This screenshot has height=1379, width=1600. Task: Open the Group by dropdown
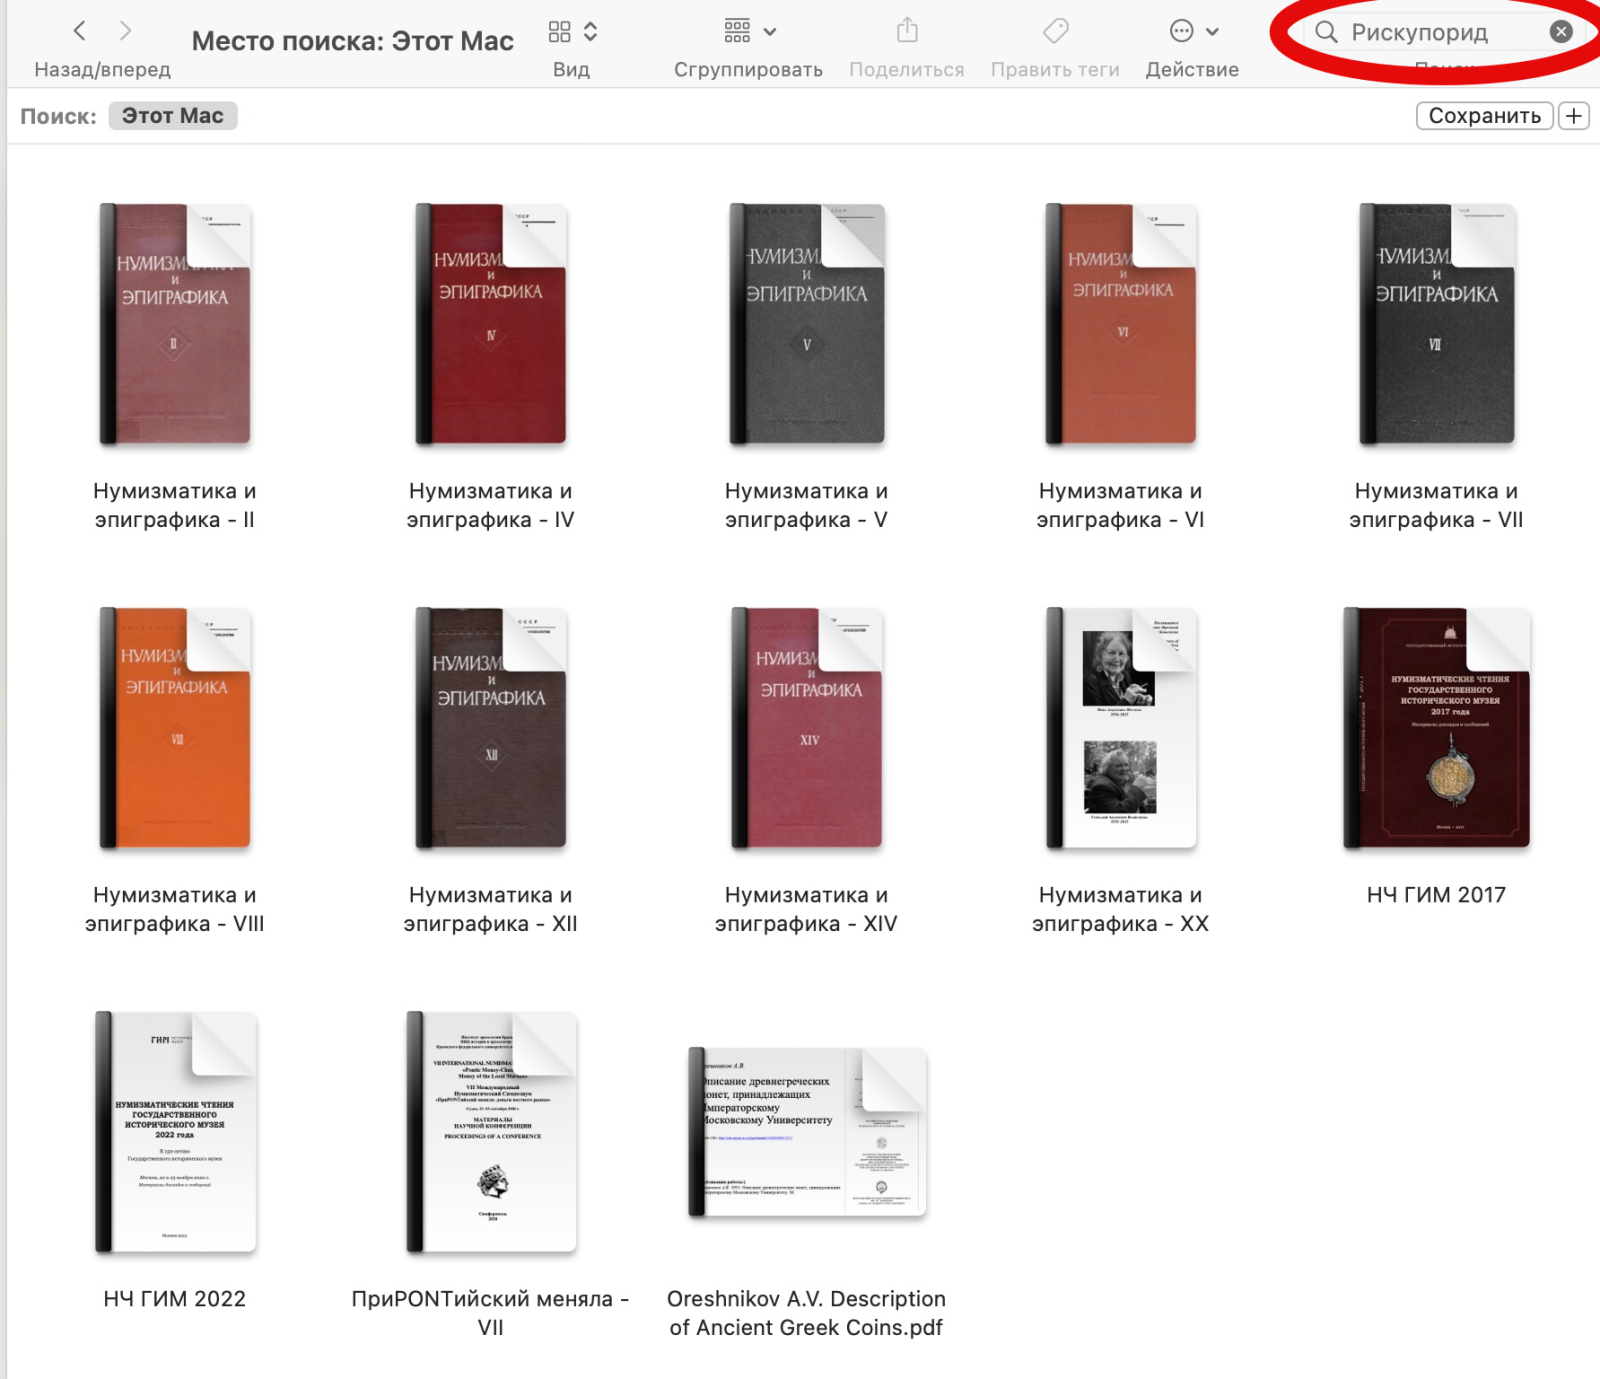pos(749,32)
